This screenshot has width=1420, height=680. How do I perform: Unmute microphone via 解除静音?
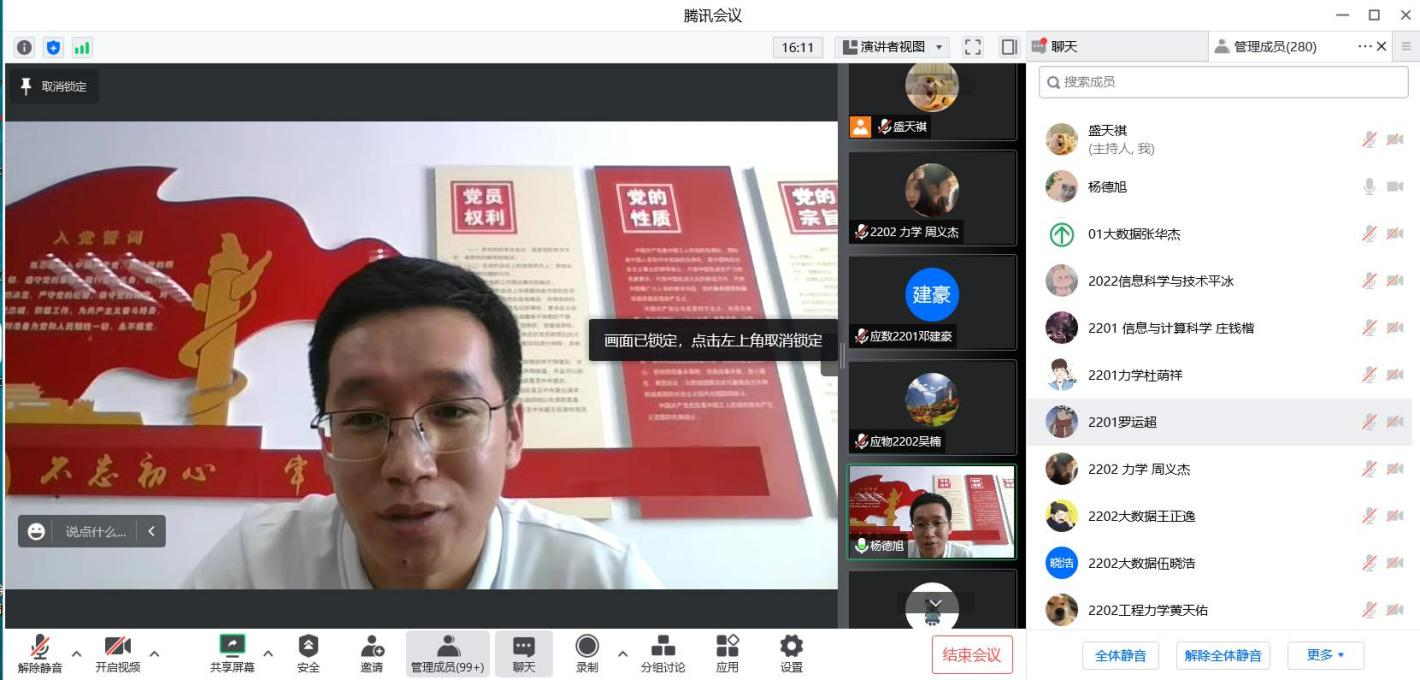[40, 647]
